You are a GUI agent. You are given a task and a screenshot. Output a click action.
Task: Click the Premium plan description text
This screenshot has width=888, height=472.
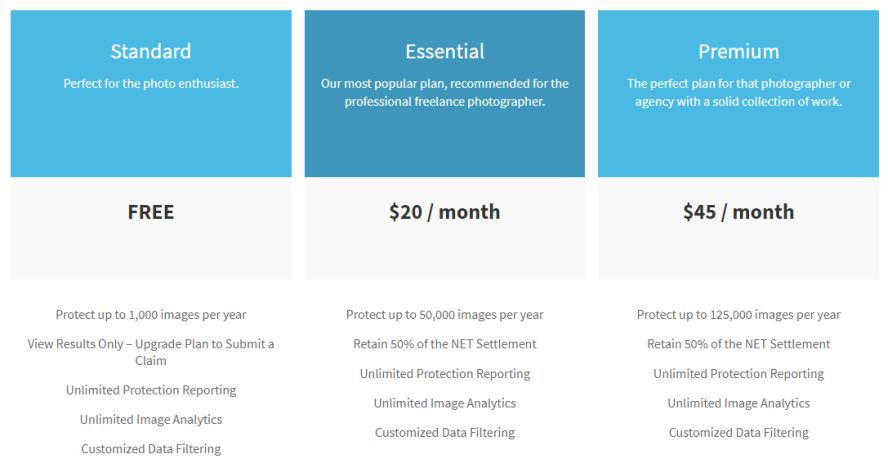click(738, 92)
